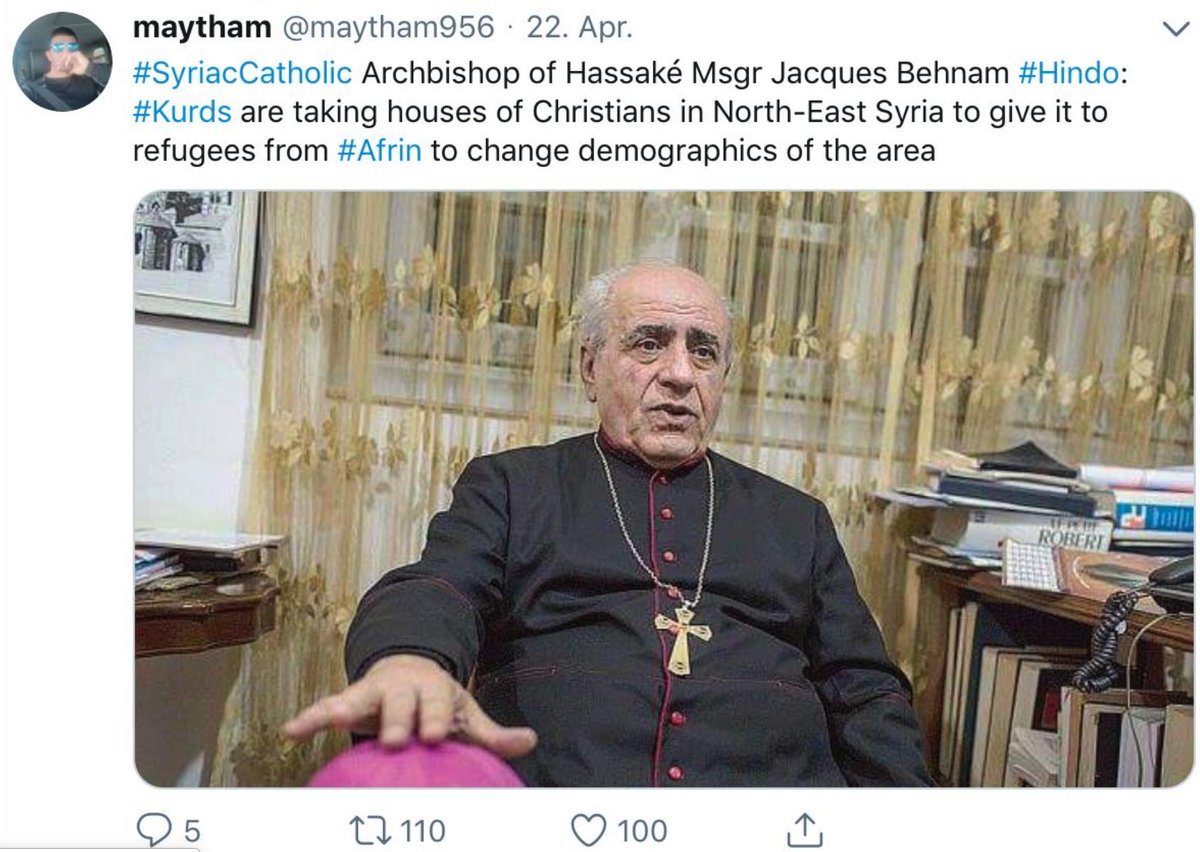This screenshot has width=1200, height=852.
Task: Click the reply speech bubble icon
Action: (154, 830)
